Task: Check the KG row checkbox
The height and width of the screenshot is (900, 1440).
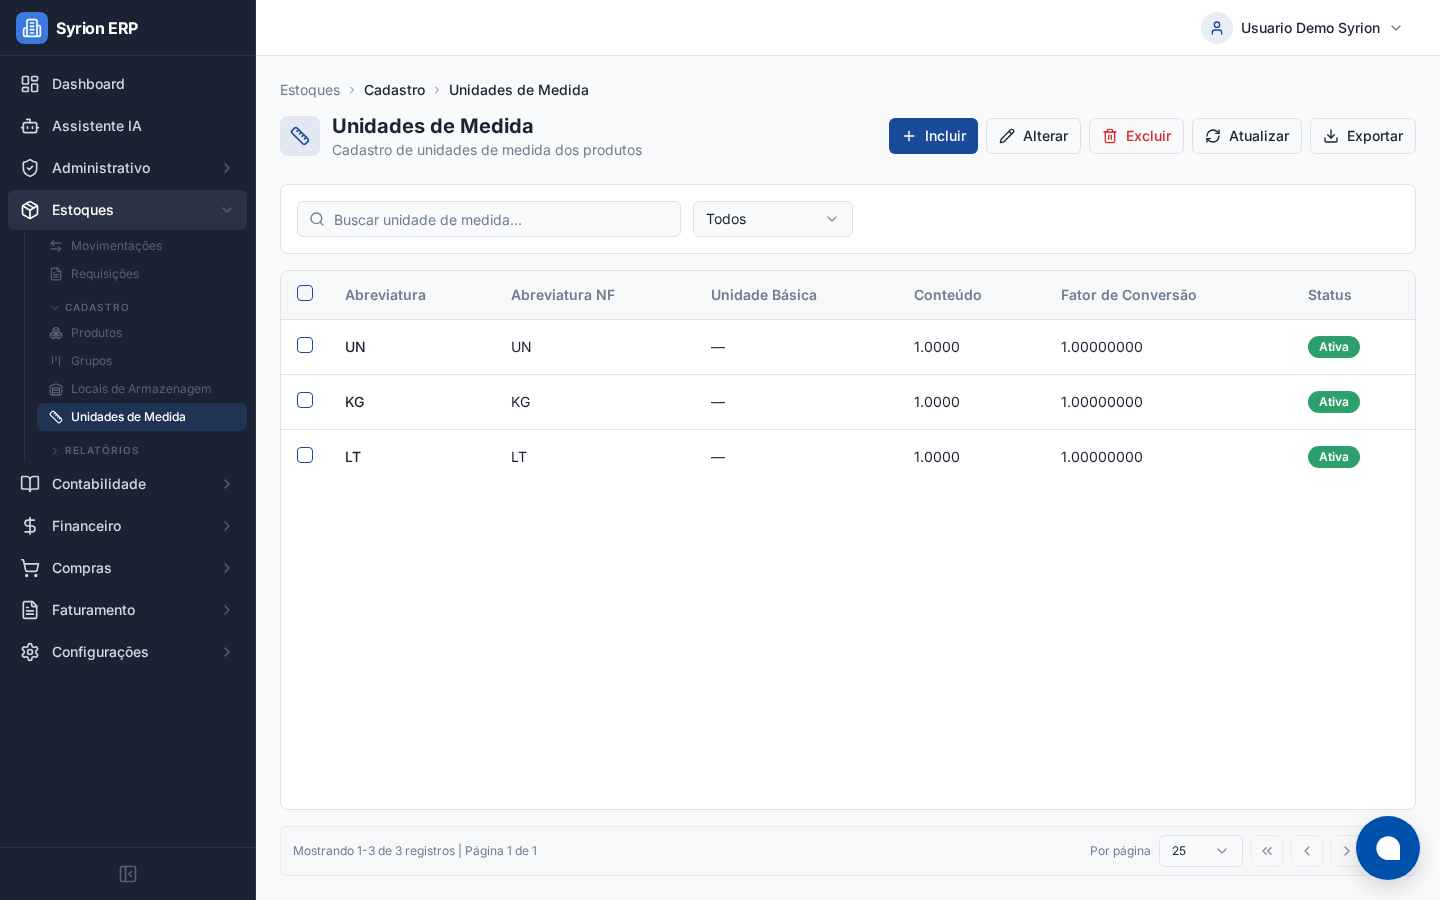Action: (x=305, y=400)
